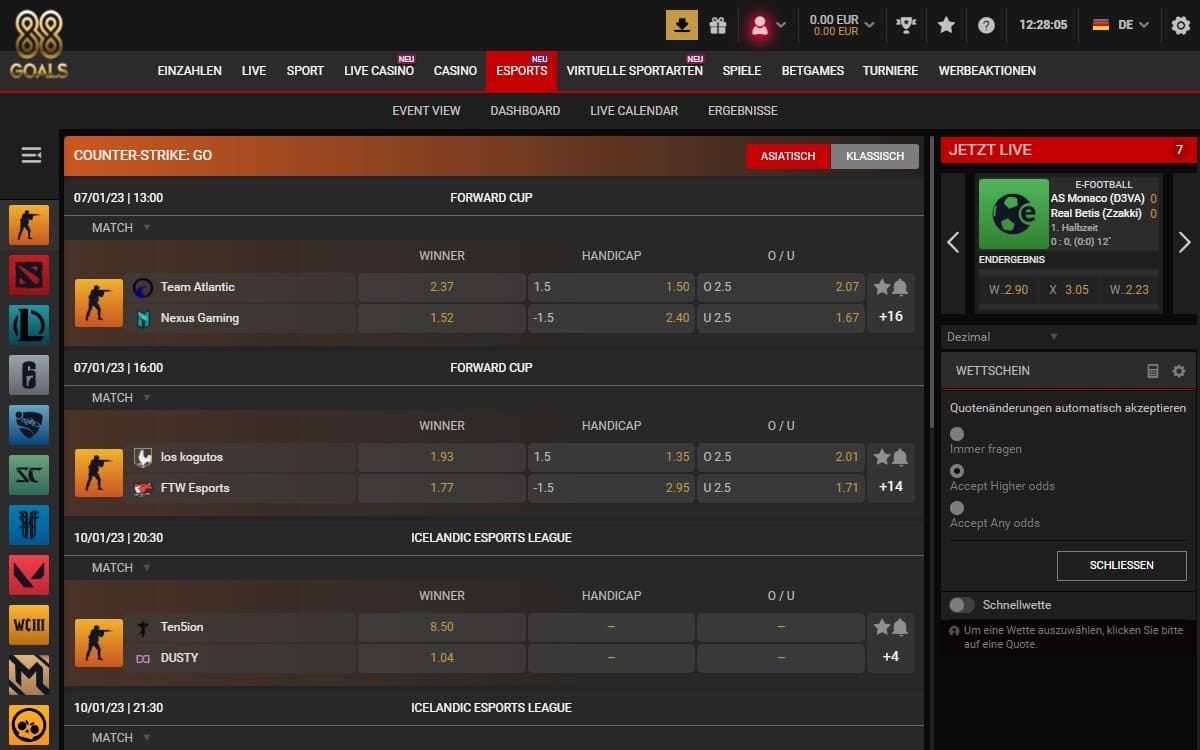Open the user account avatar icon
The image size is (1200, 750).
tap(760, 25)
